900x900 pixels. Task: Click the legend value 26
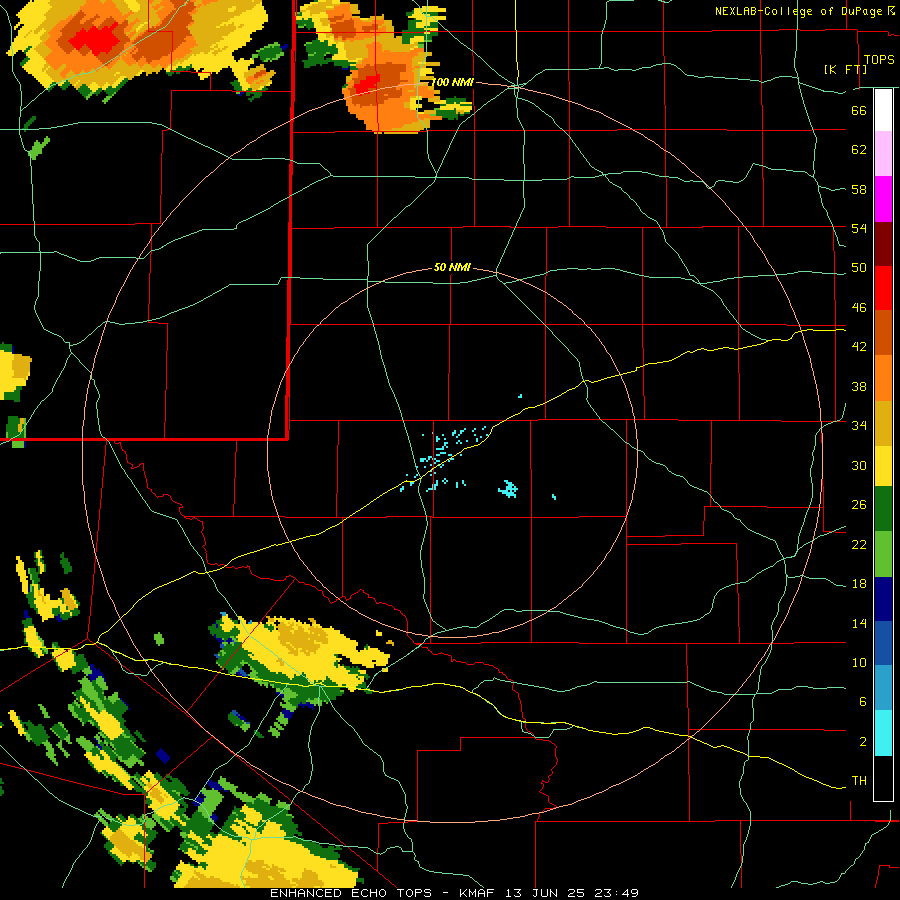(x=859, y=505)
